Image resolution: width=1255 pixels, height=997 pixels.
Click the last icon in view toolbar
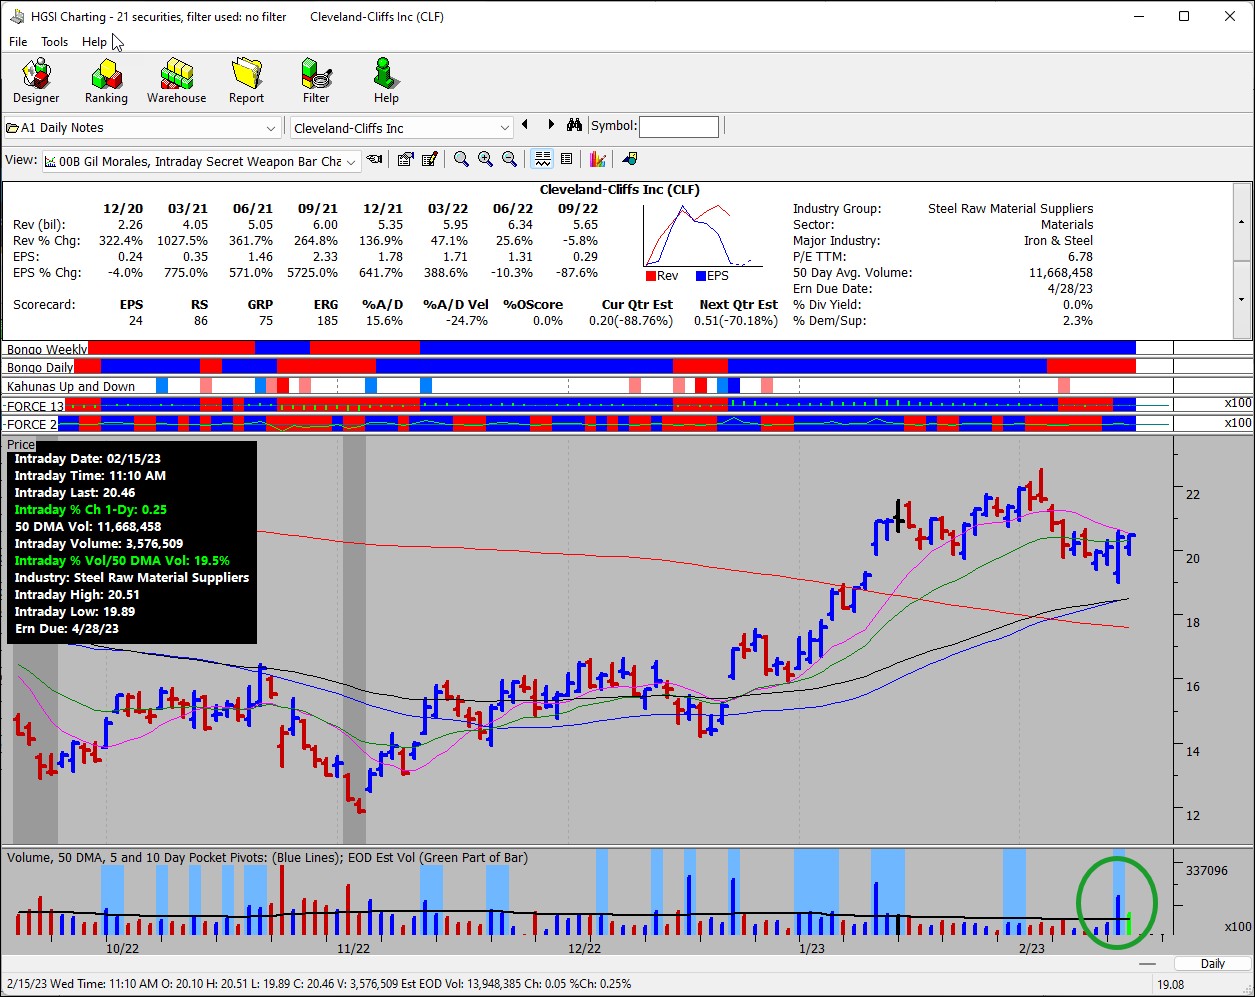tap(630, 160)
